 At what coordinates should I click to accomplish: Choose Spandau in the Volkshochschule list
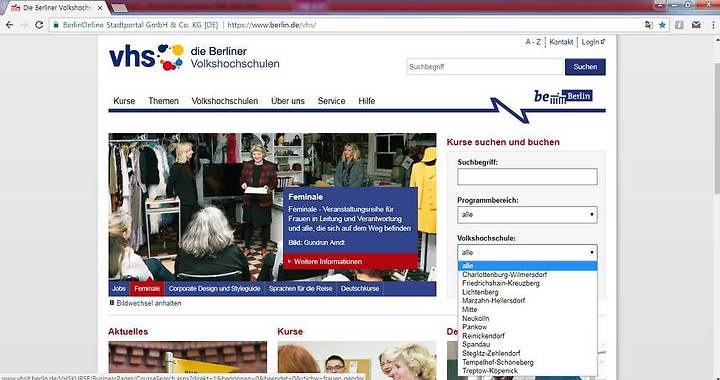[x=527, y=344]
